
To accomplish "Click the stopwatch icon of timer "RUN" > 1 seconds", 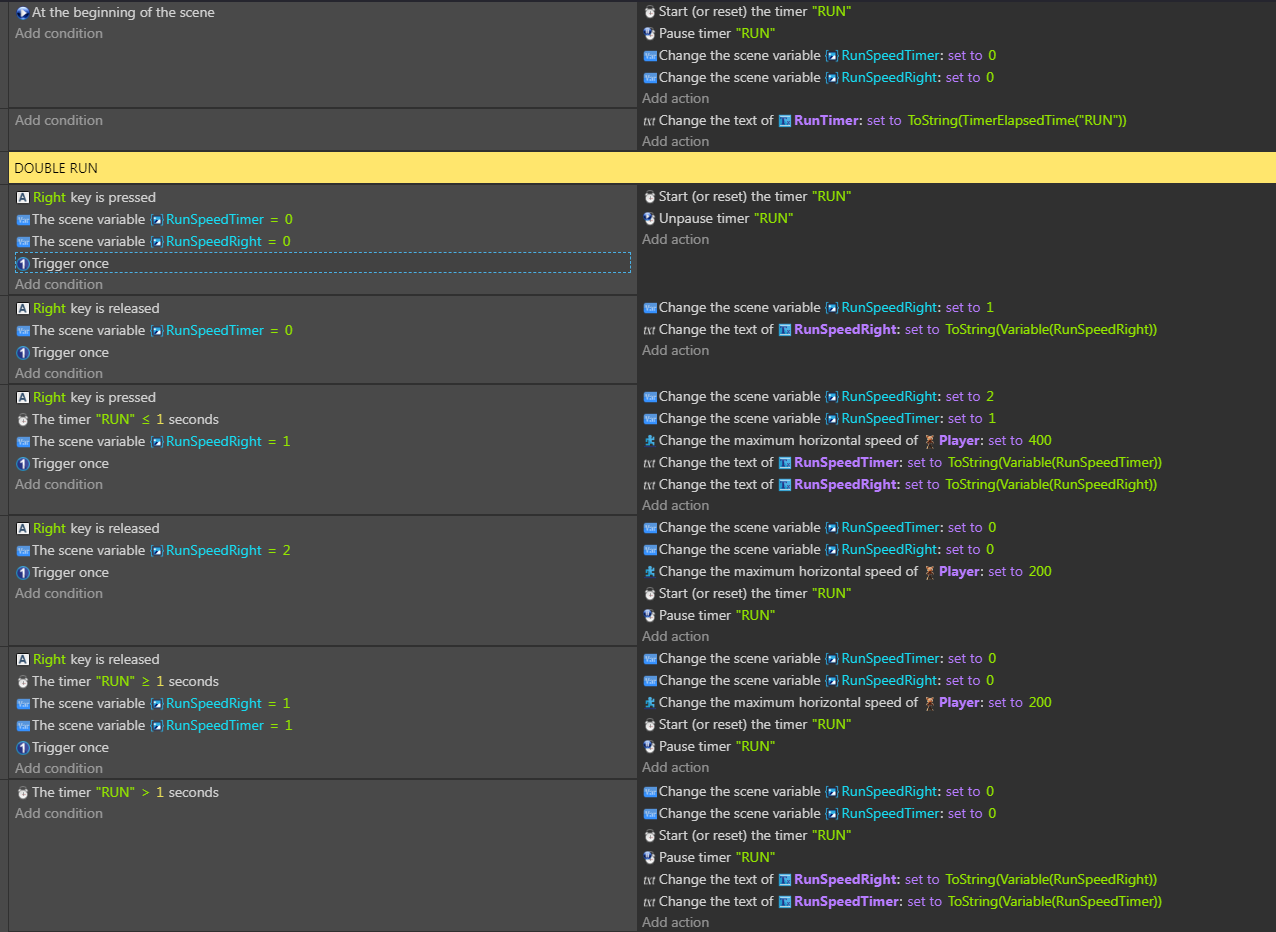I will click(x=22, y=792).
